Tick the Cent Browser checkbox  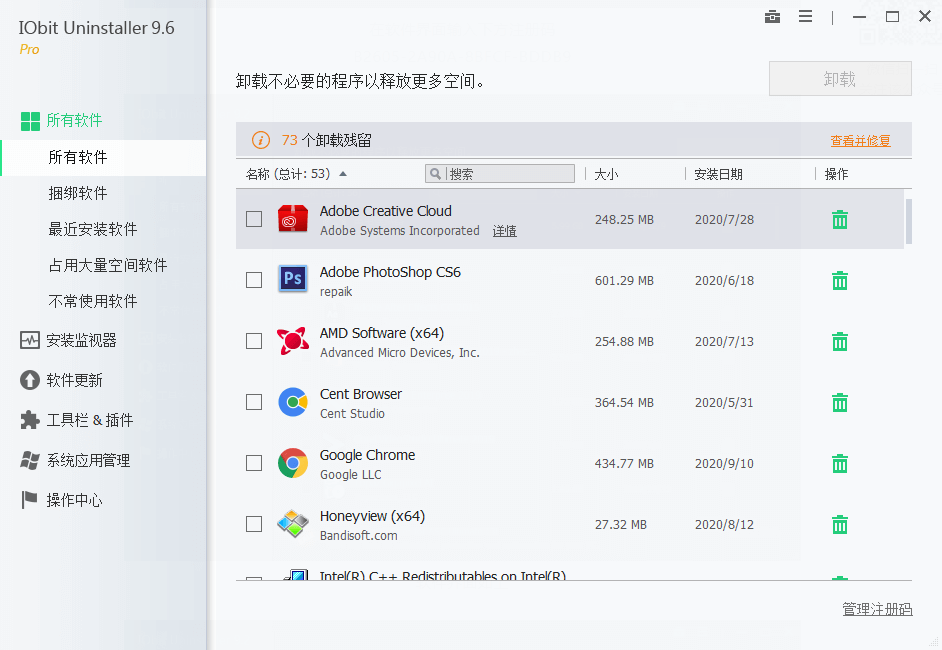(x=254, y=402)
